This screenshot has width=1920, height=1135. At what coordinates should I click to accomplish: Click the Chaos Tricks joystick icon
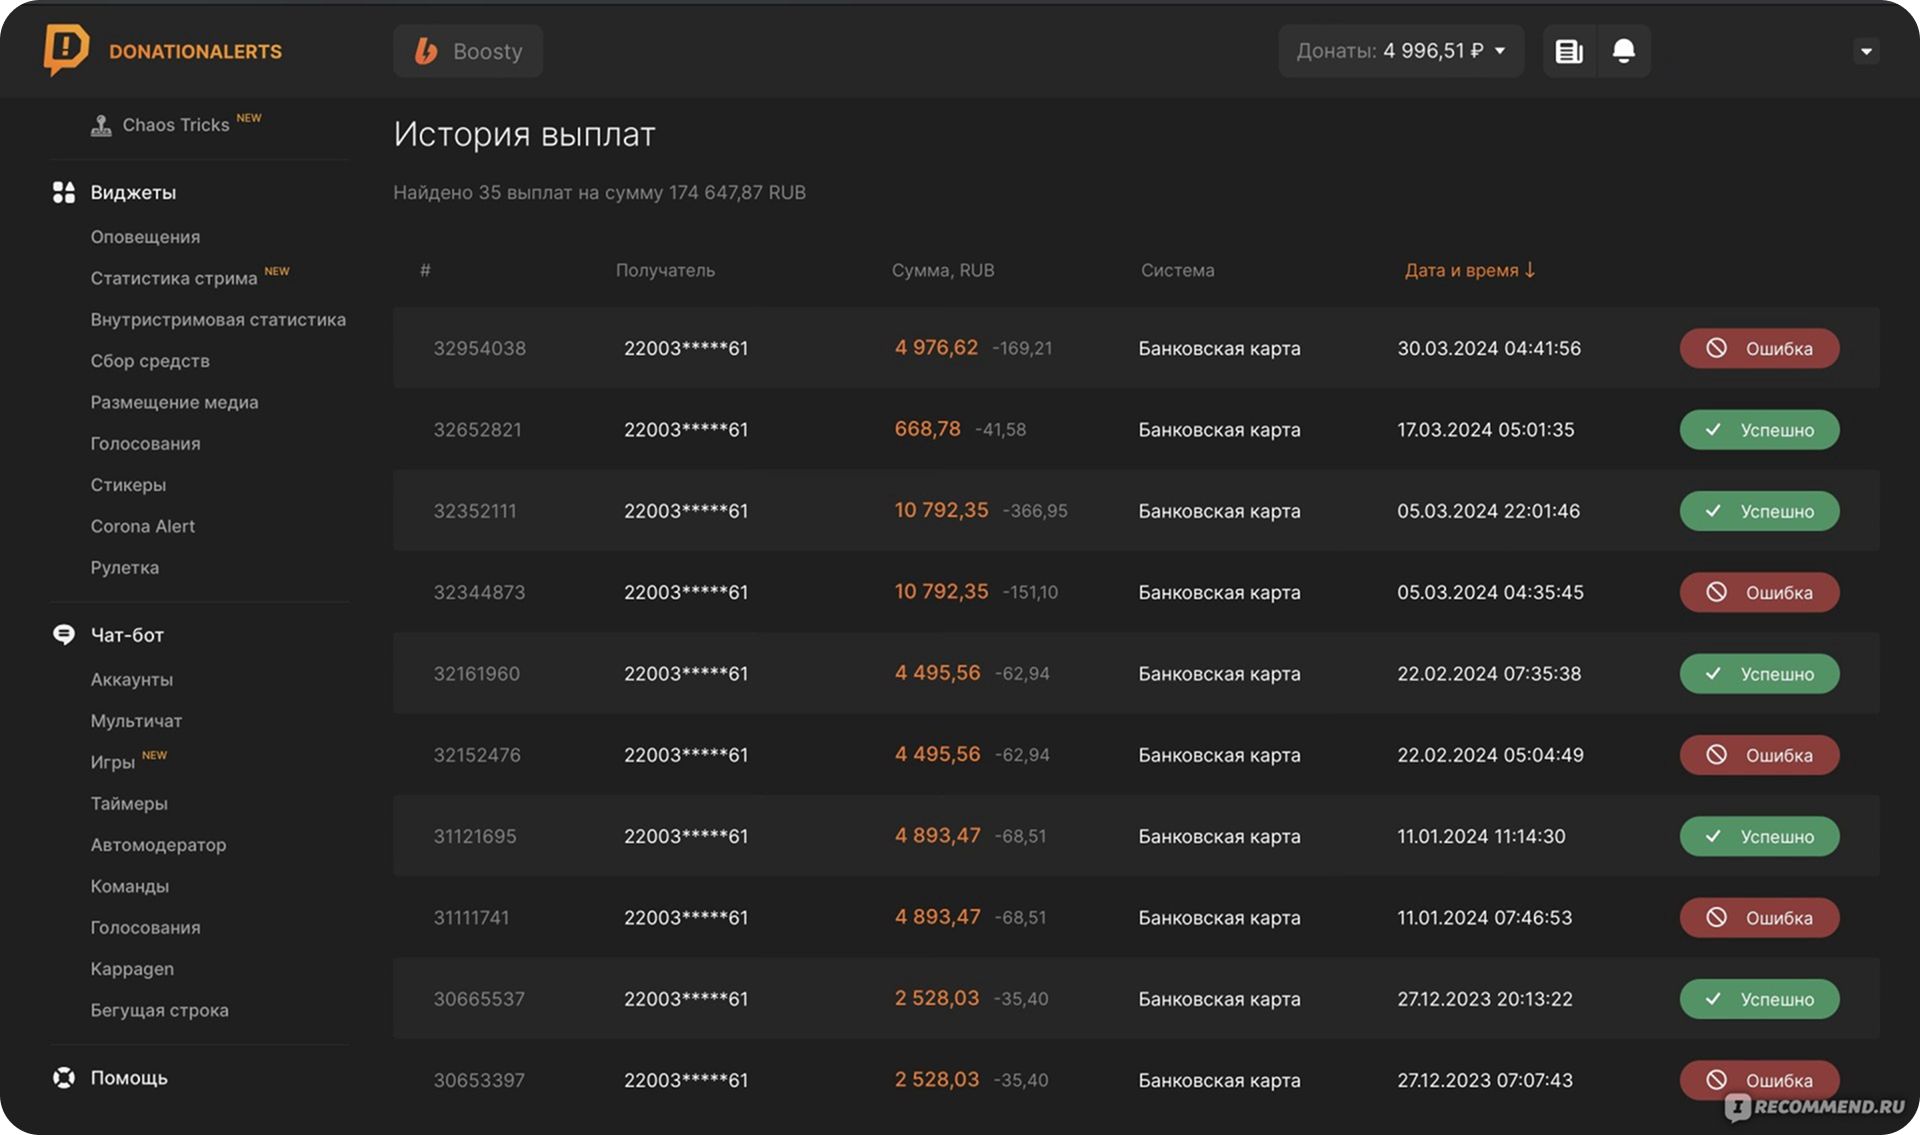101,125
